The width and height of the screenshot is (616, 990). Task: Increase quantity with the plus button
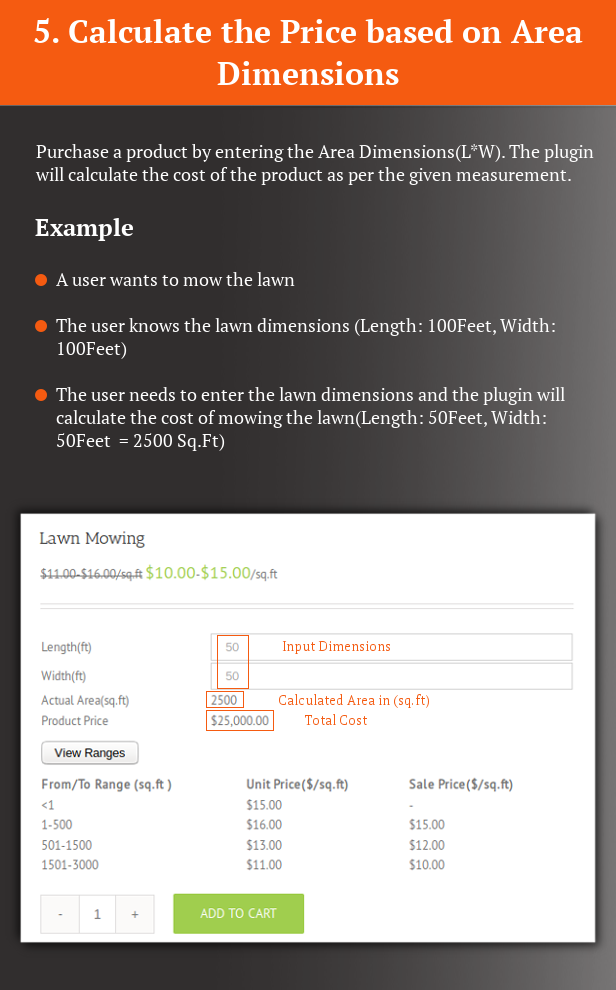click(134, 914)
